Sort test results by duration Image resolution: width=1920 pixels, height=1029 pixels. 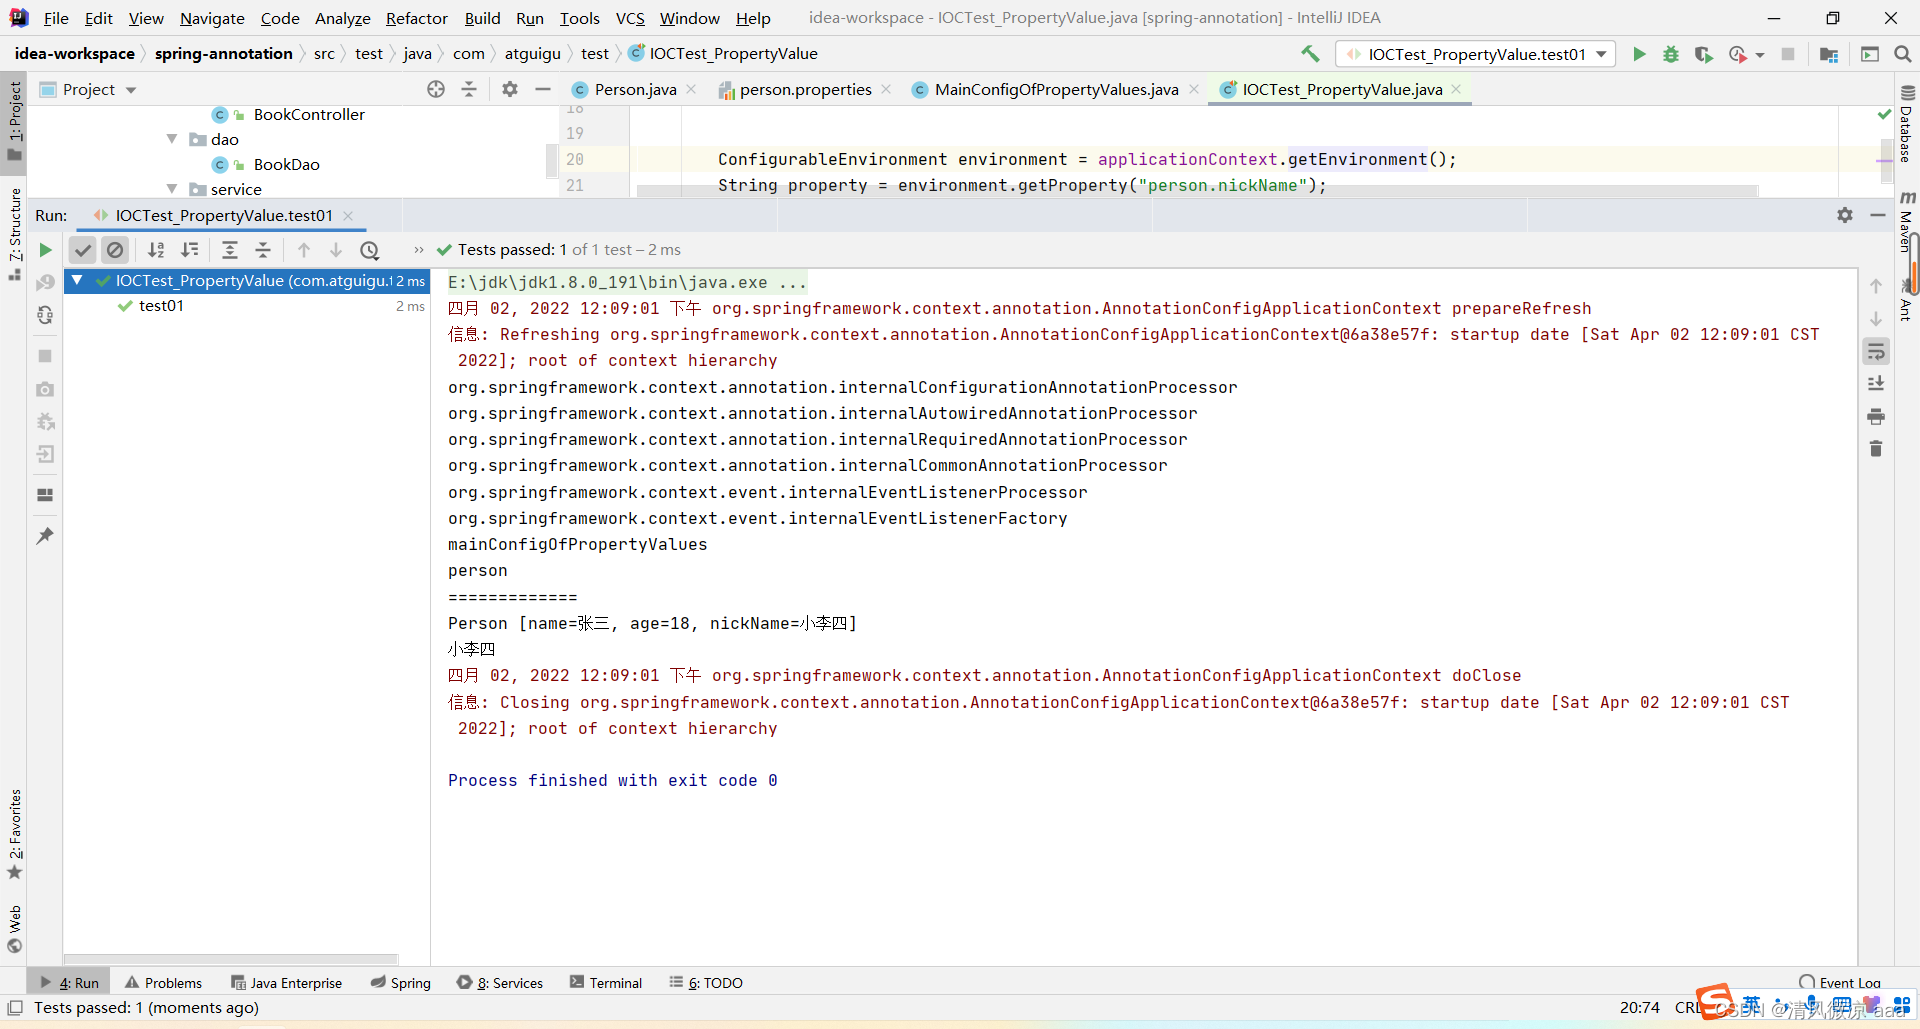(x=189, y=250)
